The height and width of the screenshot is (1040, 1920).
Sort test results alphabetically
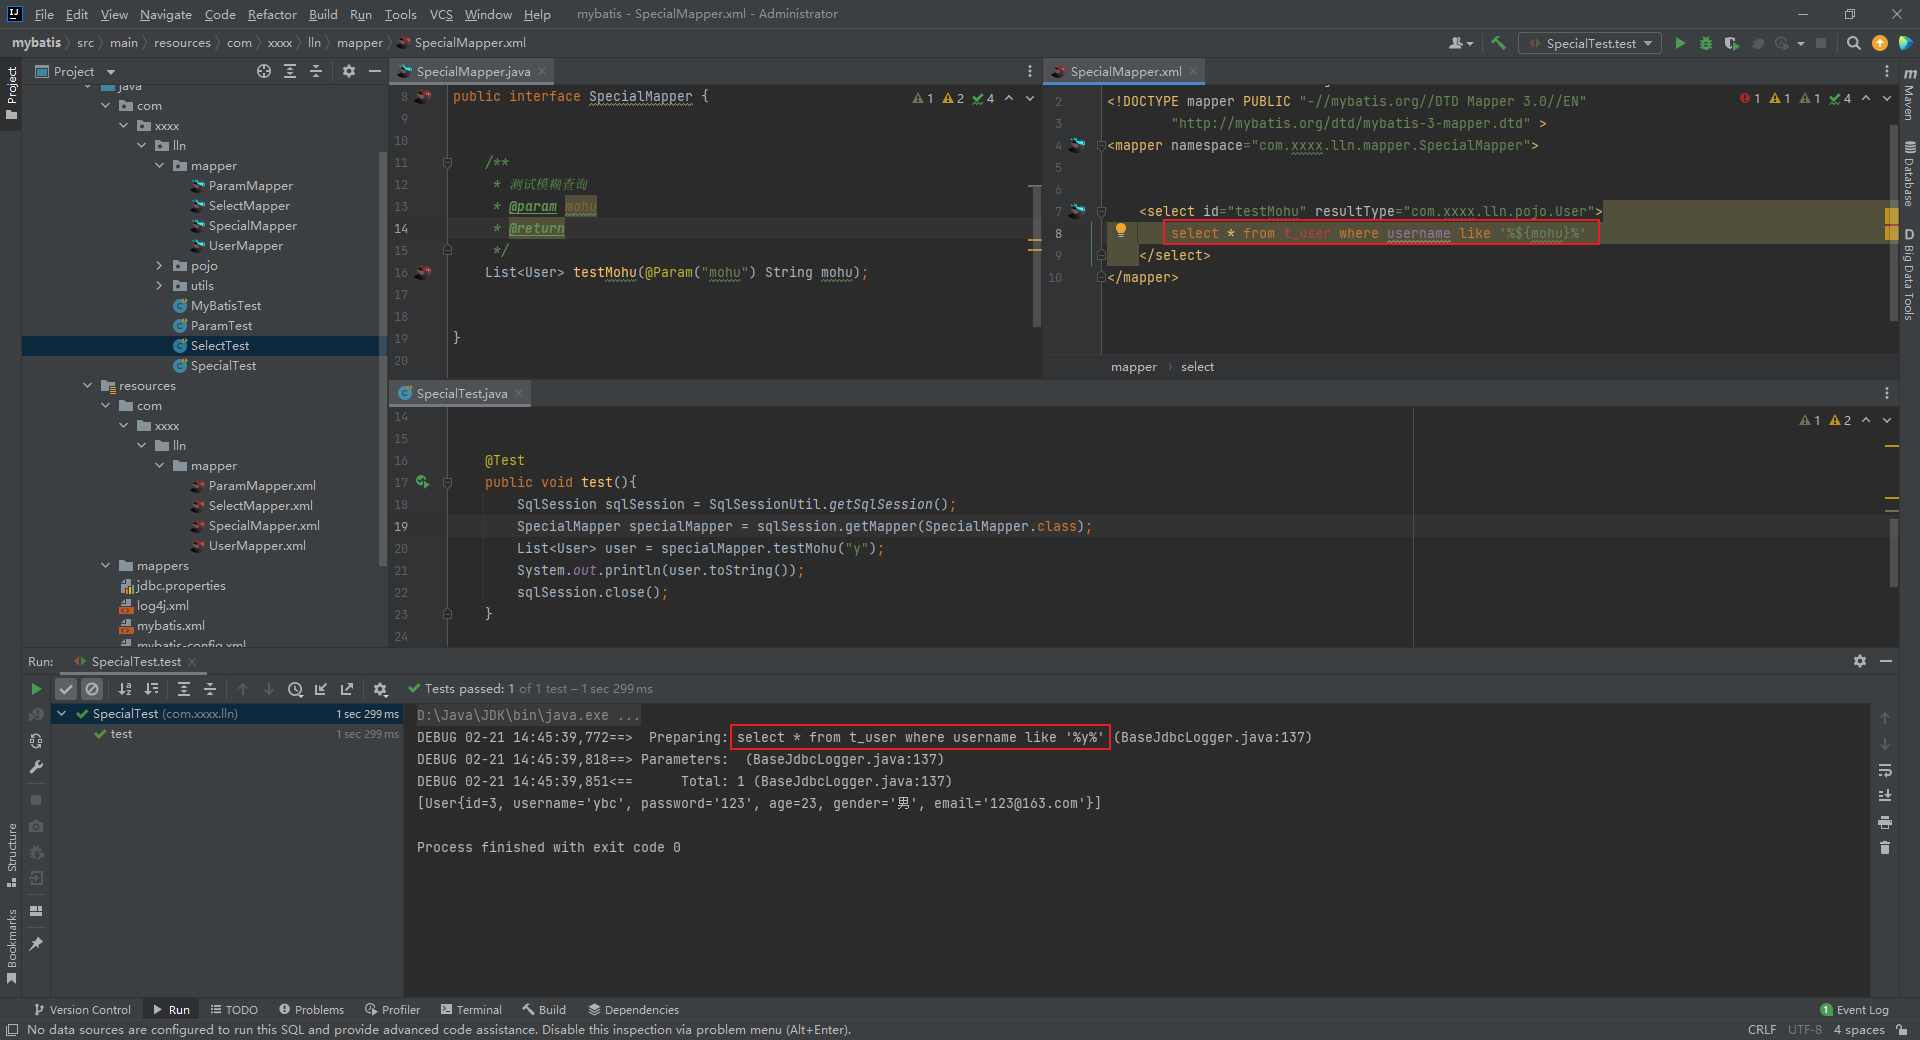[x=125, y=689]
